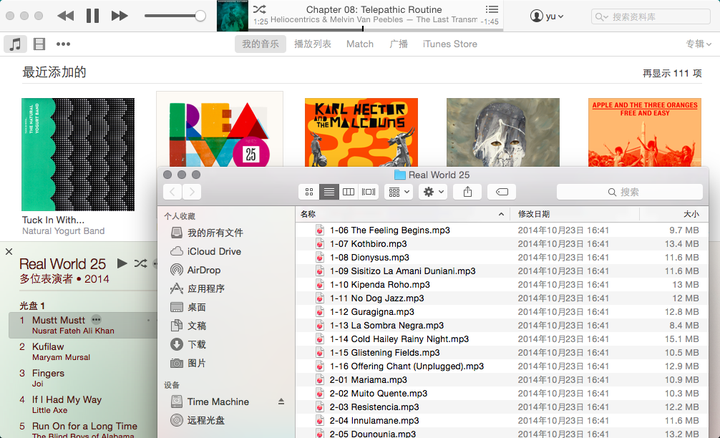Skip to next track in iTunes
The height and width of the screenshot is (438, 720).
(x=119, y=16)
